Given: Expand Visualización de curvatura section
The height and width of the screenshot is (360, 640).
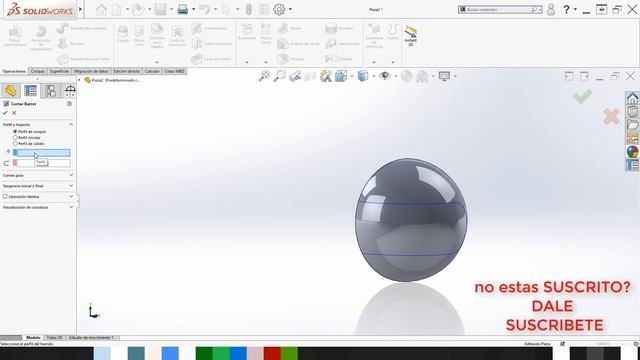Looking at the screenshot, I should coord(71,207).
